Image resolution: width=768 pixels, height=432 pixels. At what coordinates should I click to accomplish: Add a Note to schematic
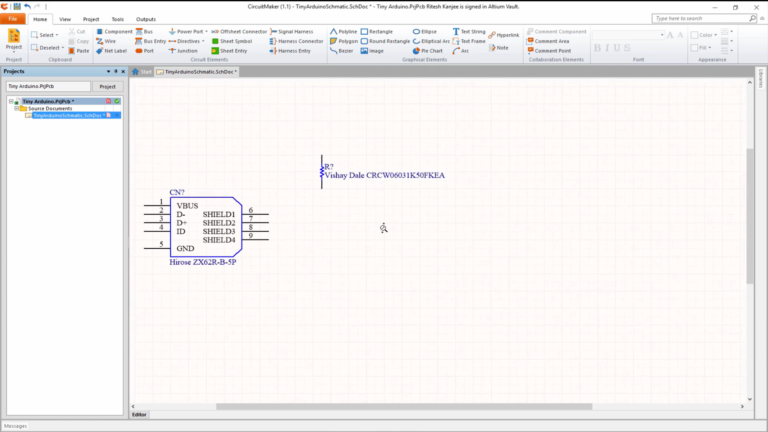[x=499, y=48]
